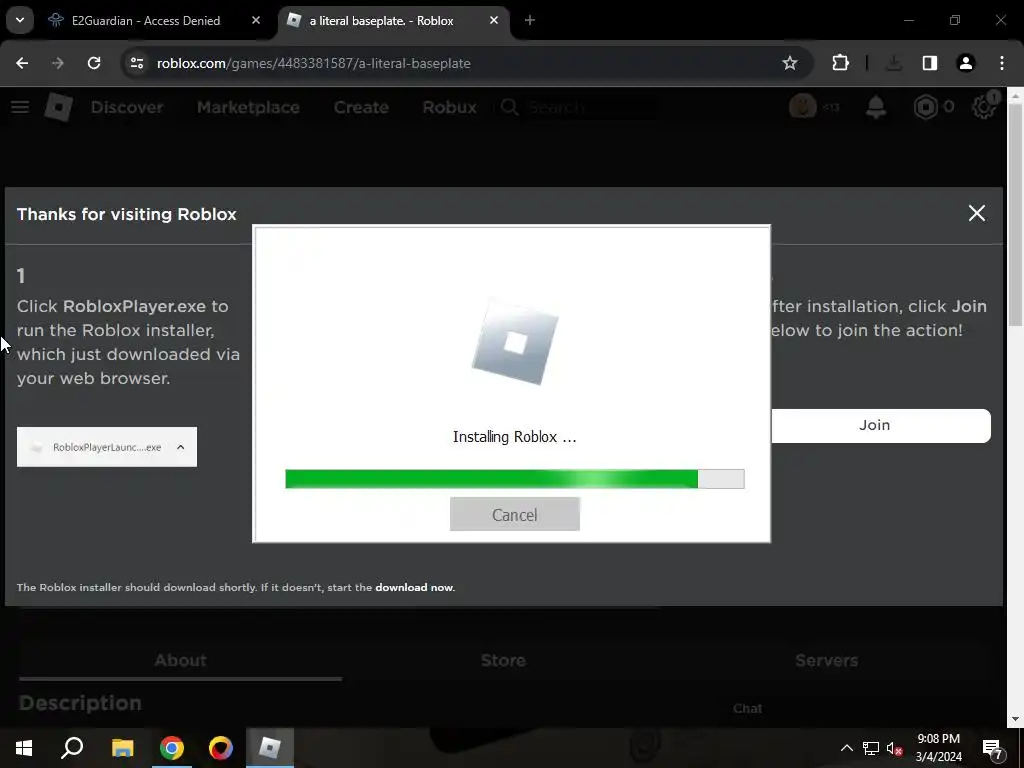Switch to the Store tab
The height and width of the screenshot is (768, 1024).
coord(503,660)
